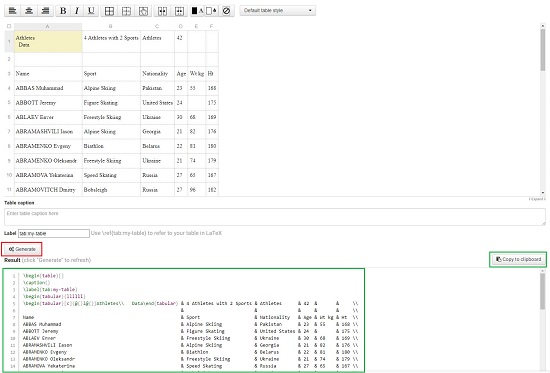Split the selected cells
This screenshot has width=550, height=373.
[x=179, y=11]
